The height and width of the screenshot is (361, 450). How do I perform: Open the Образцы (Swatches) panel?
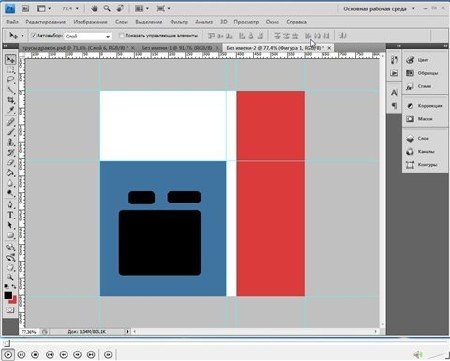[424, 73]
